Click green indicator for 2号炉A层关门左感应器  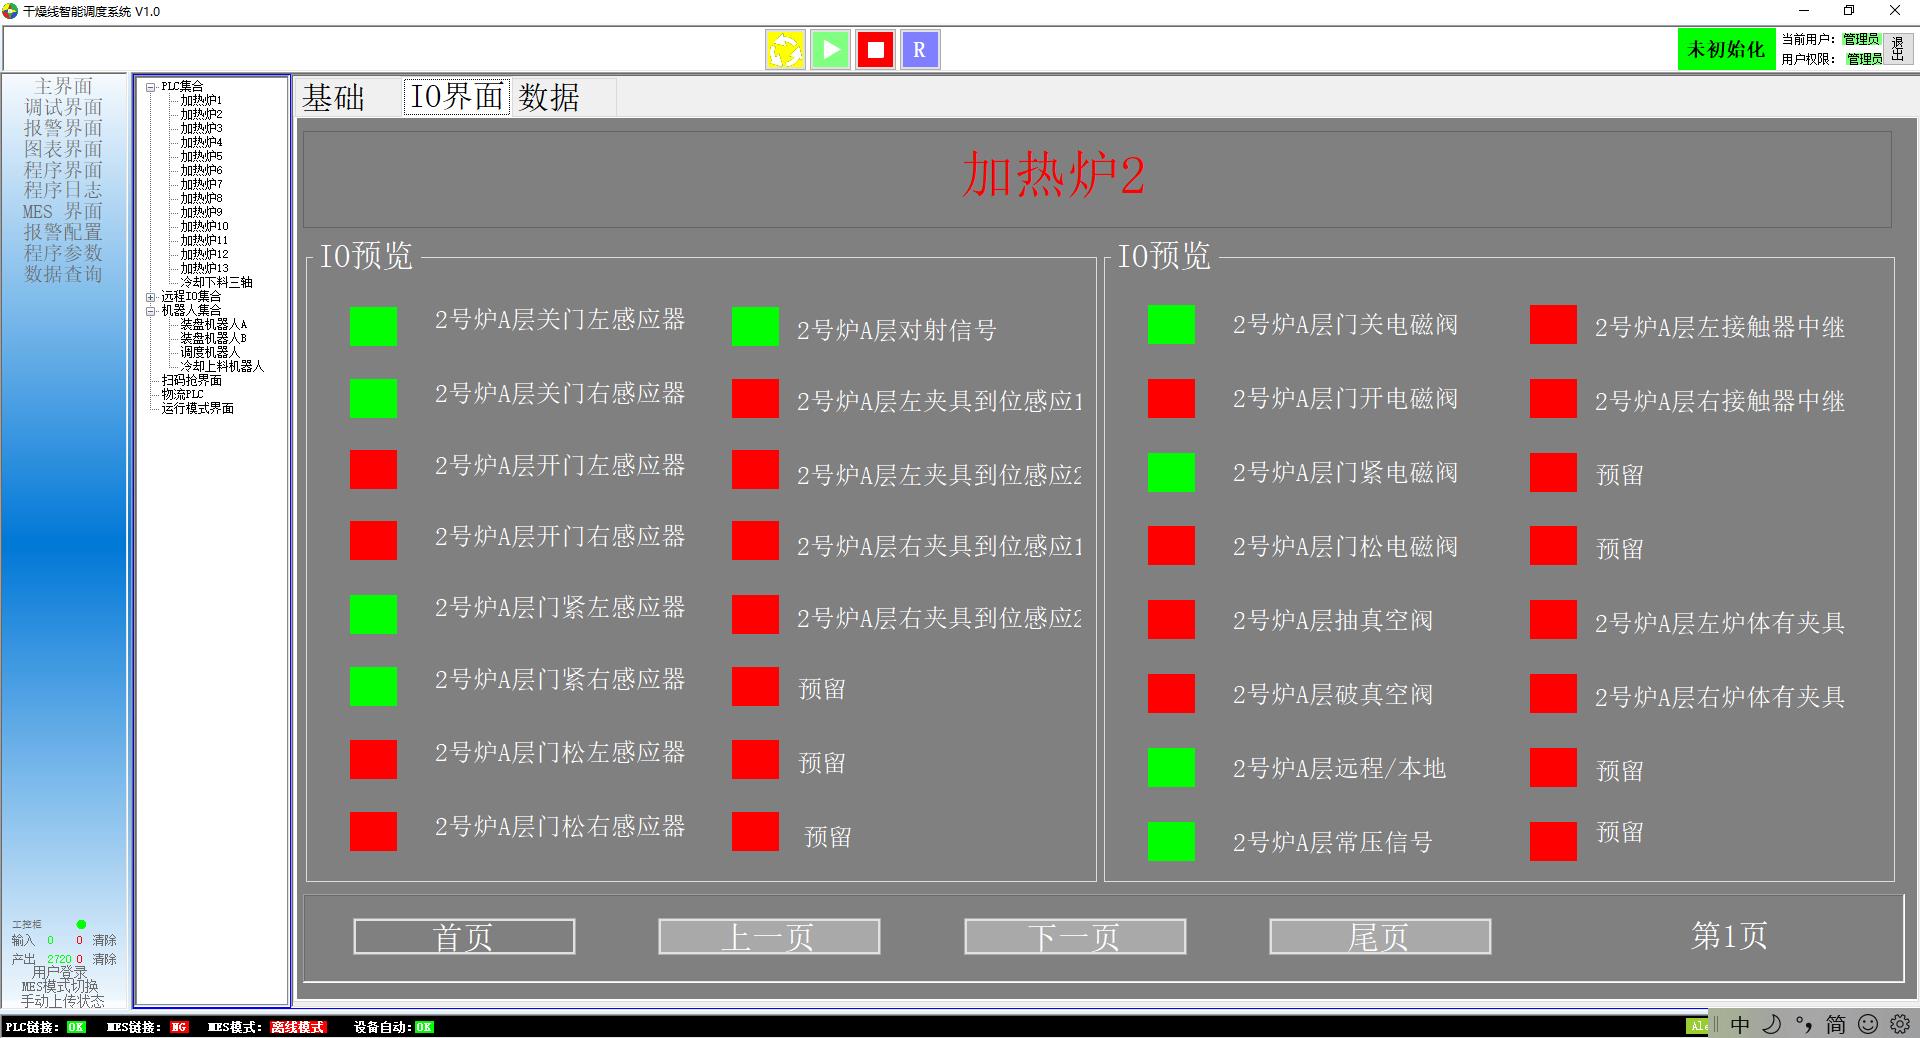tap(373, 326)
